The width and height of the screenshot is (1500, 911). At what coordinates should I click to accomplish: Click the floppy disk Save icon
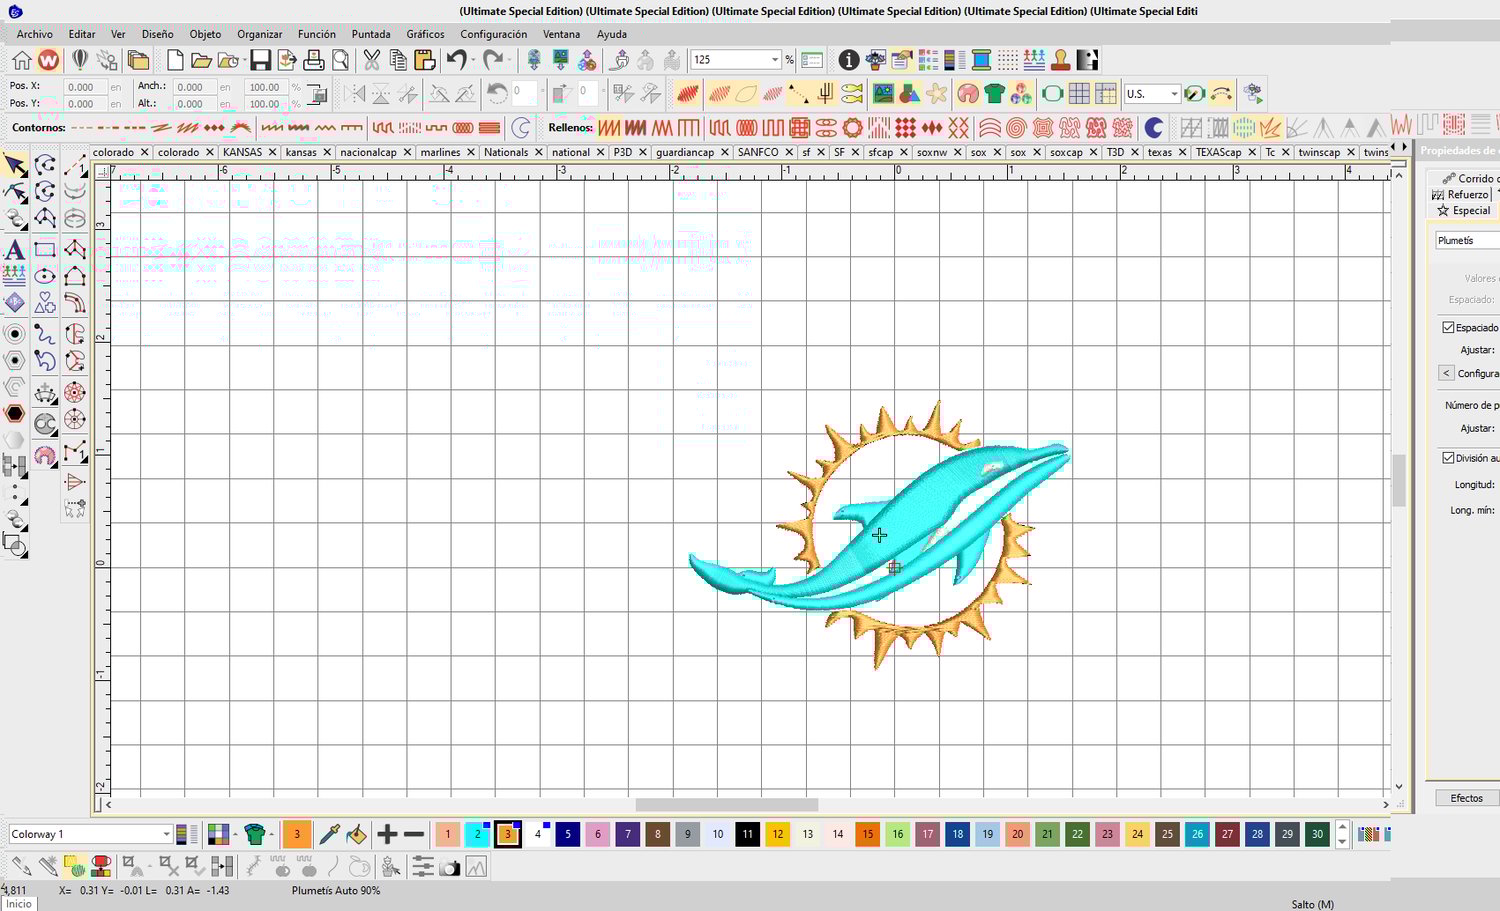[260, 61]
